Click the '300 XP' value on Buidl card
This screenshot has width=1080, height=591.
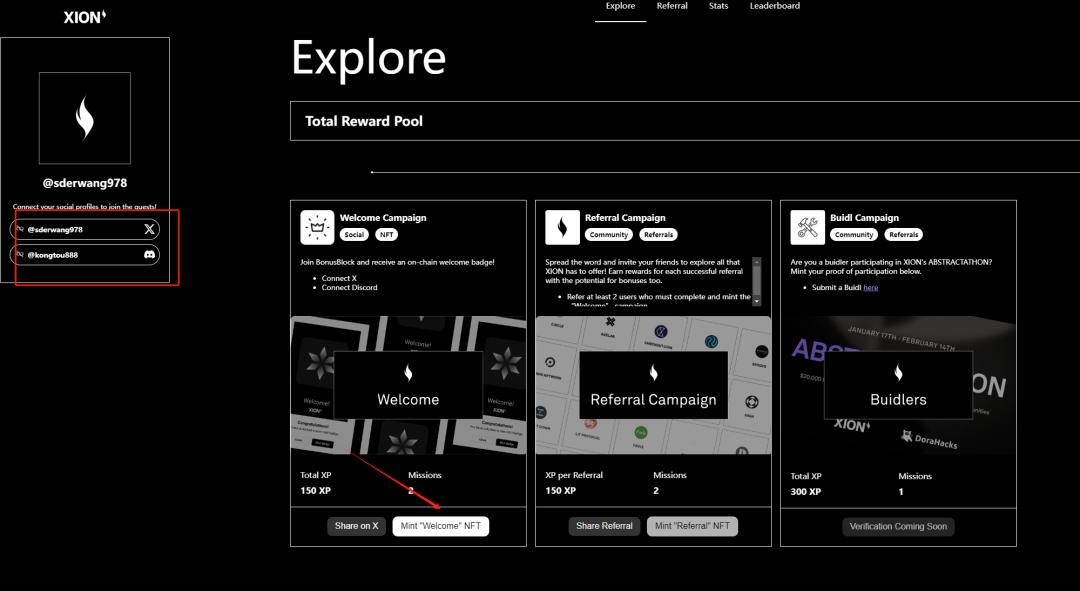(x=806, y=492)
